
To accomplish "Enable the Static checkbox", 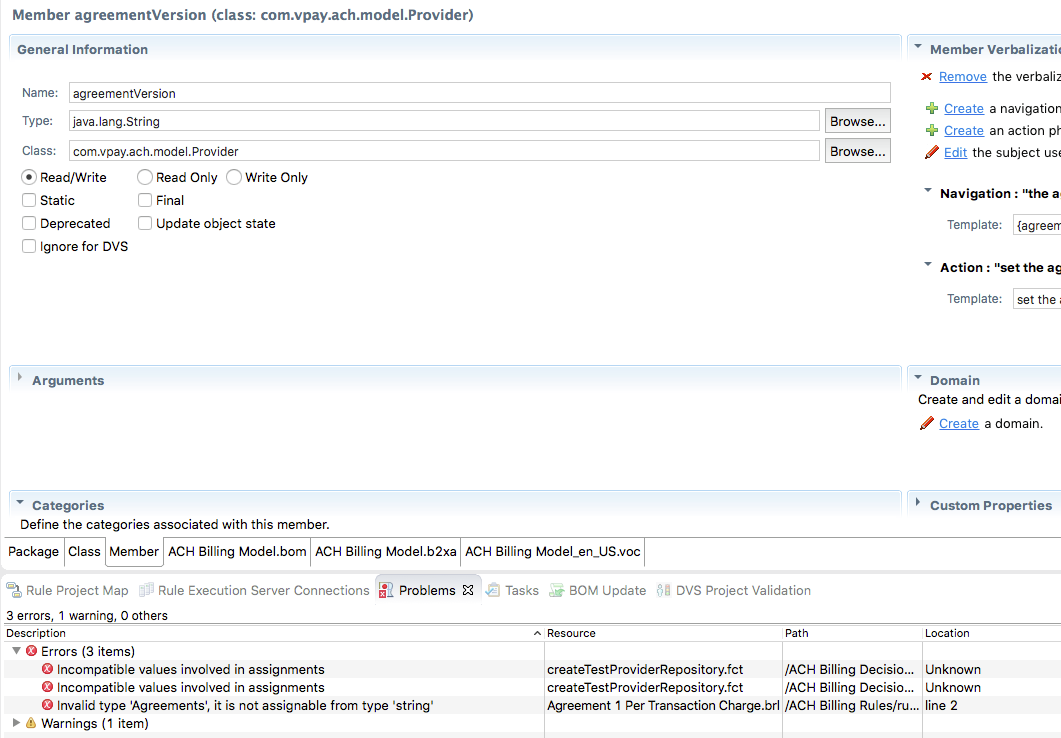I will pyautogui.click(x=28, y=200).
